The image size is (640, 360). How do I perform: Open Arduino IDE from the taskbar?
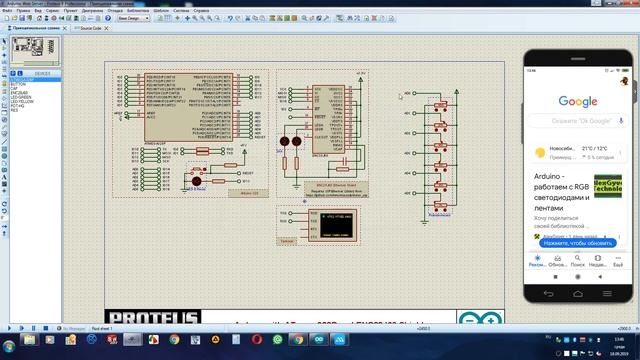click(x=319, y=339)
